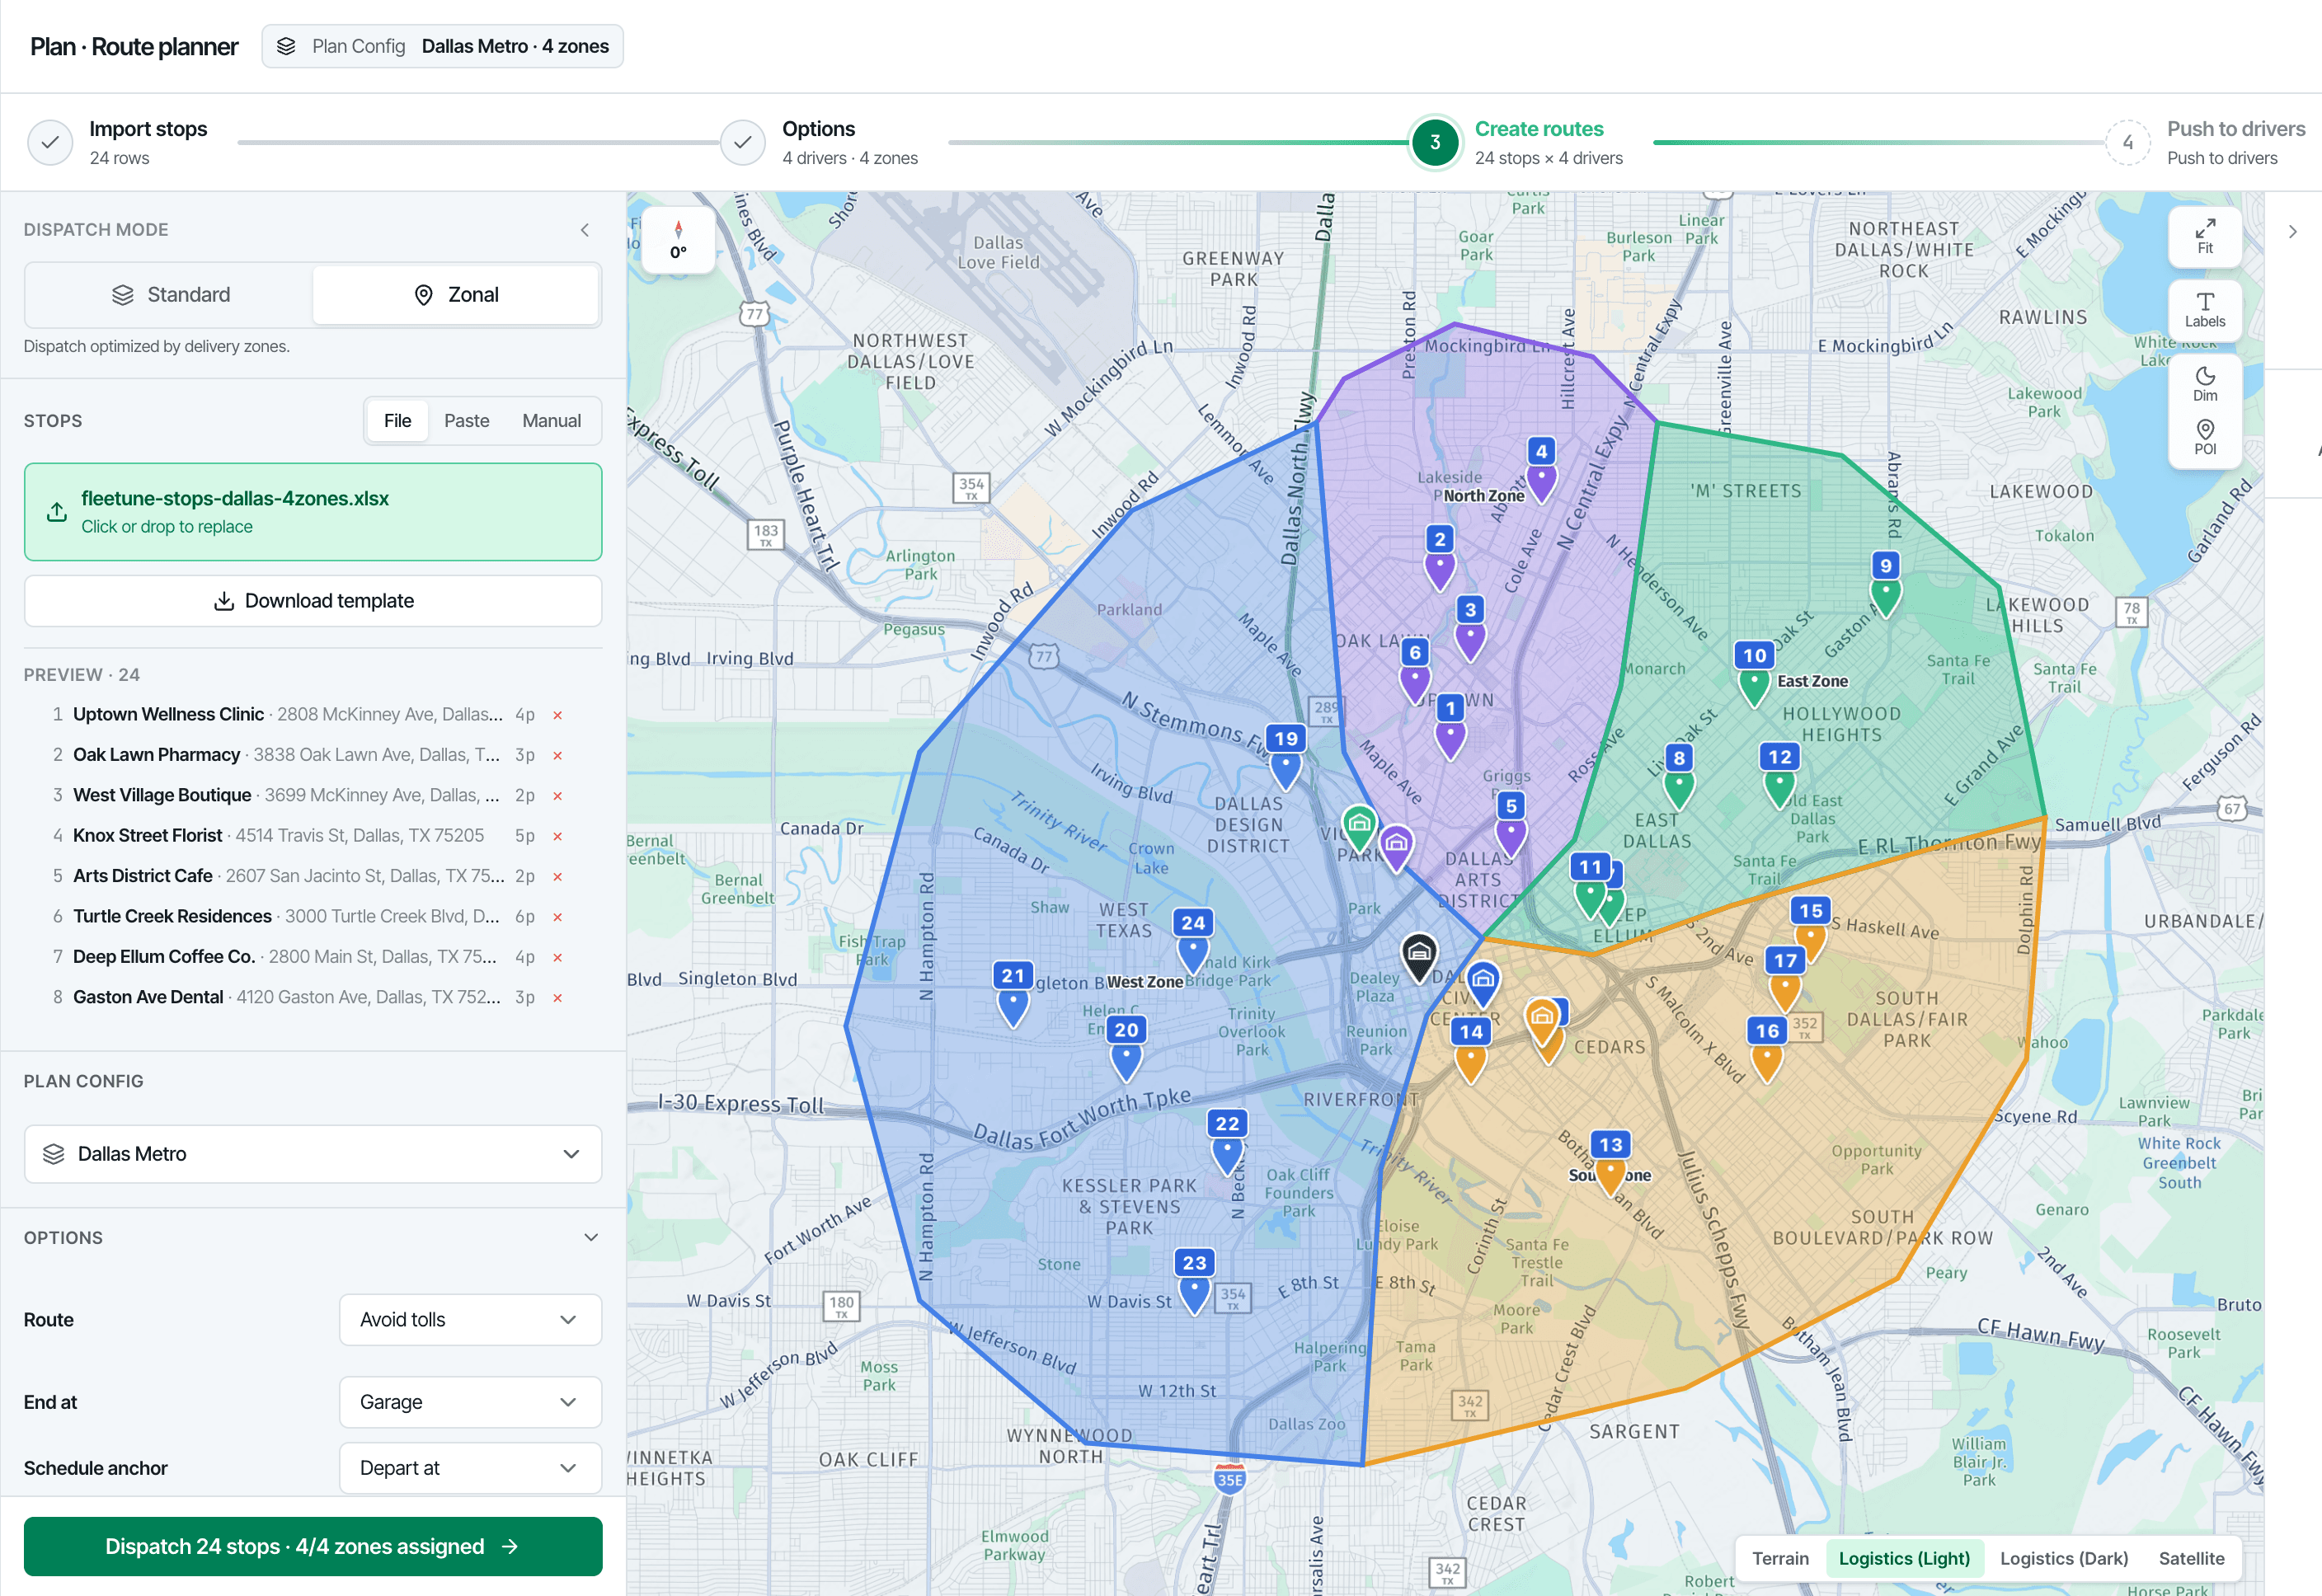Open the Route Avoid tolls dropdown
2322x1596 pixels.
coord(470,1320)
